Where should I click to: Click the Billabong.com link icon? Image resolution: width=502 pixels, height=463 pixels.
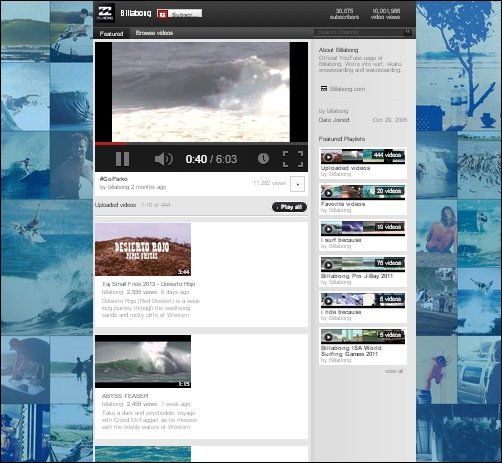coord(323,89)
